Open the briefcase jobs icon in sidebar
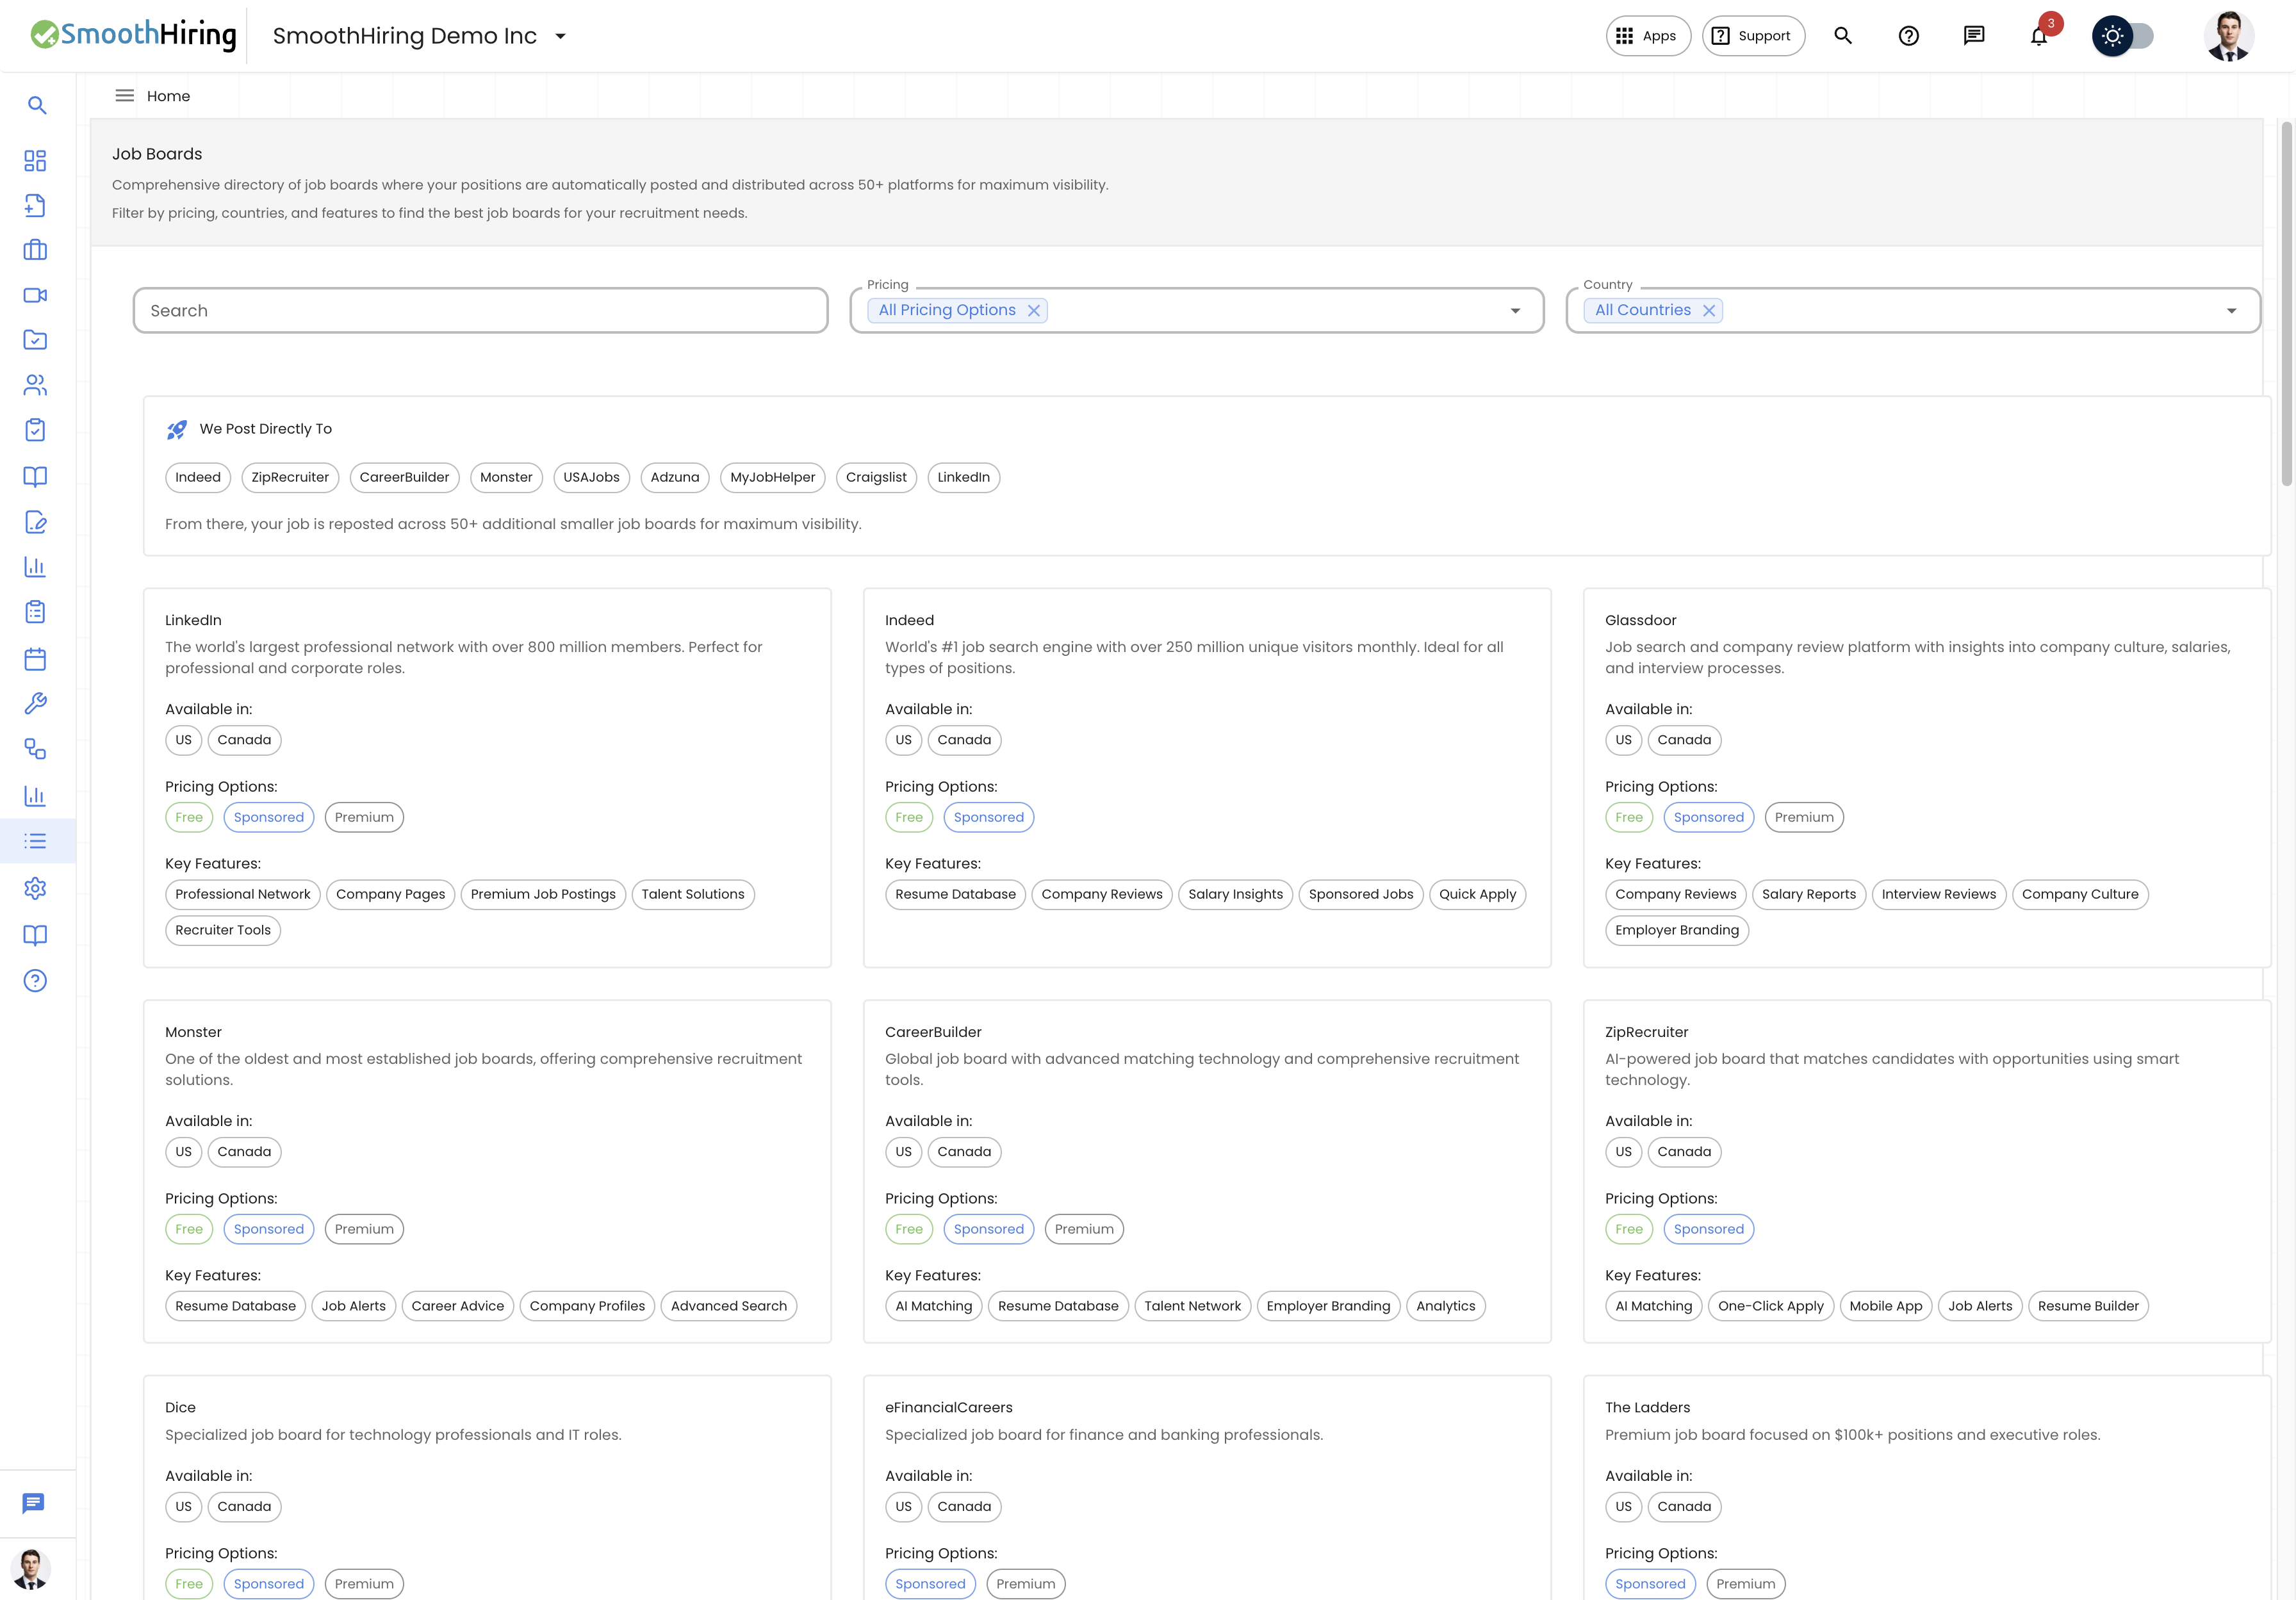The width and height of the screenshot is (2296, 1600). 35,250
